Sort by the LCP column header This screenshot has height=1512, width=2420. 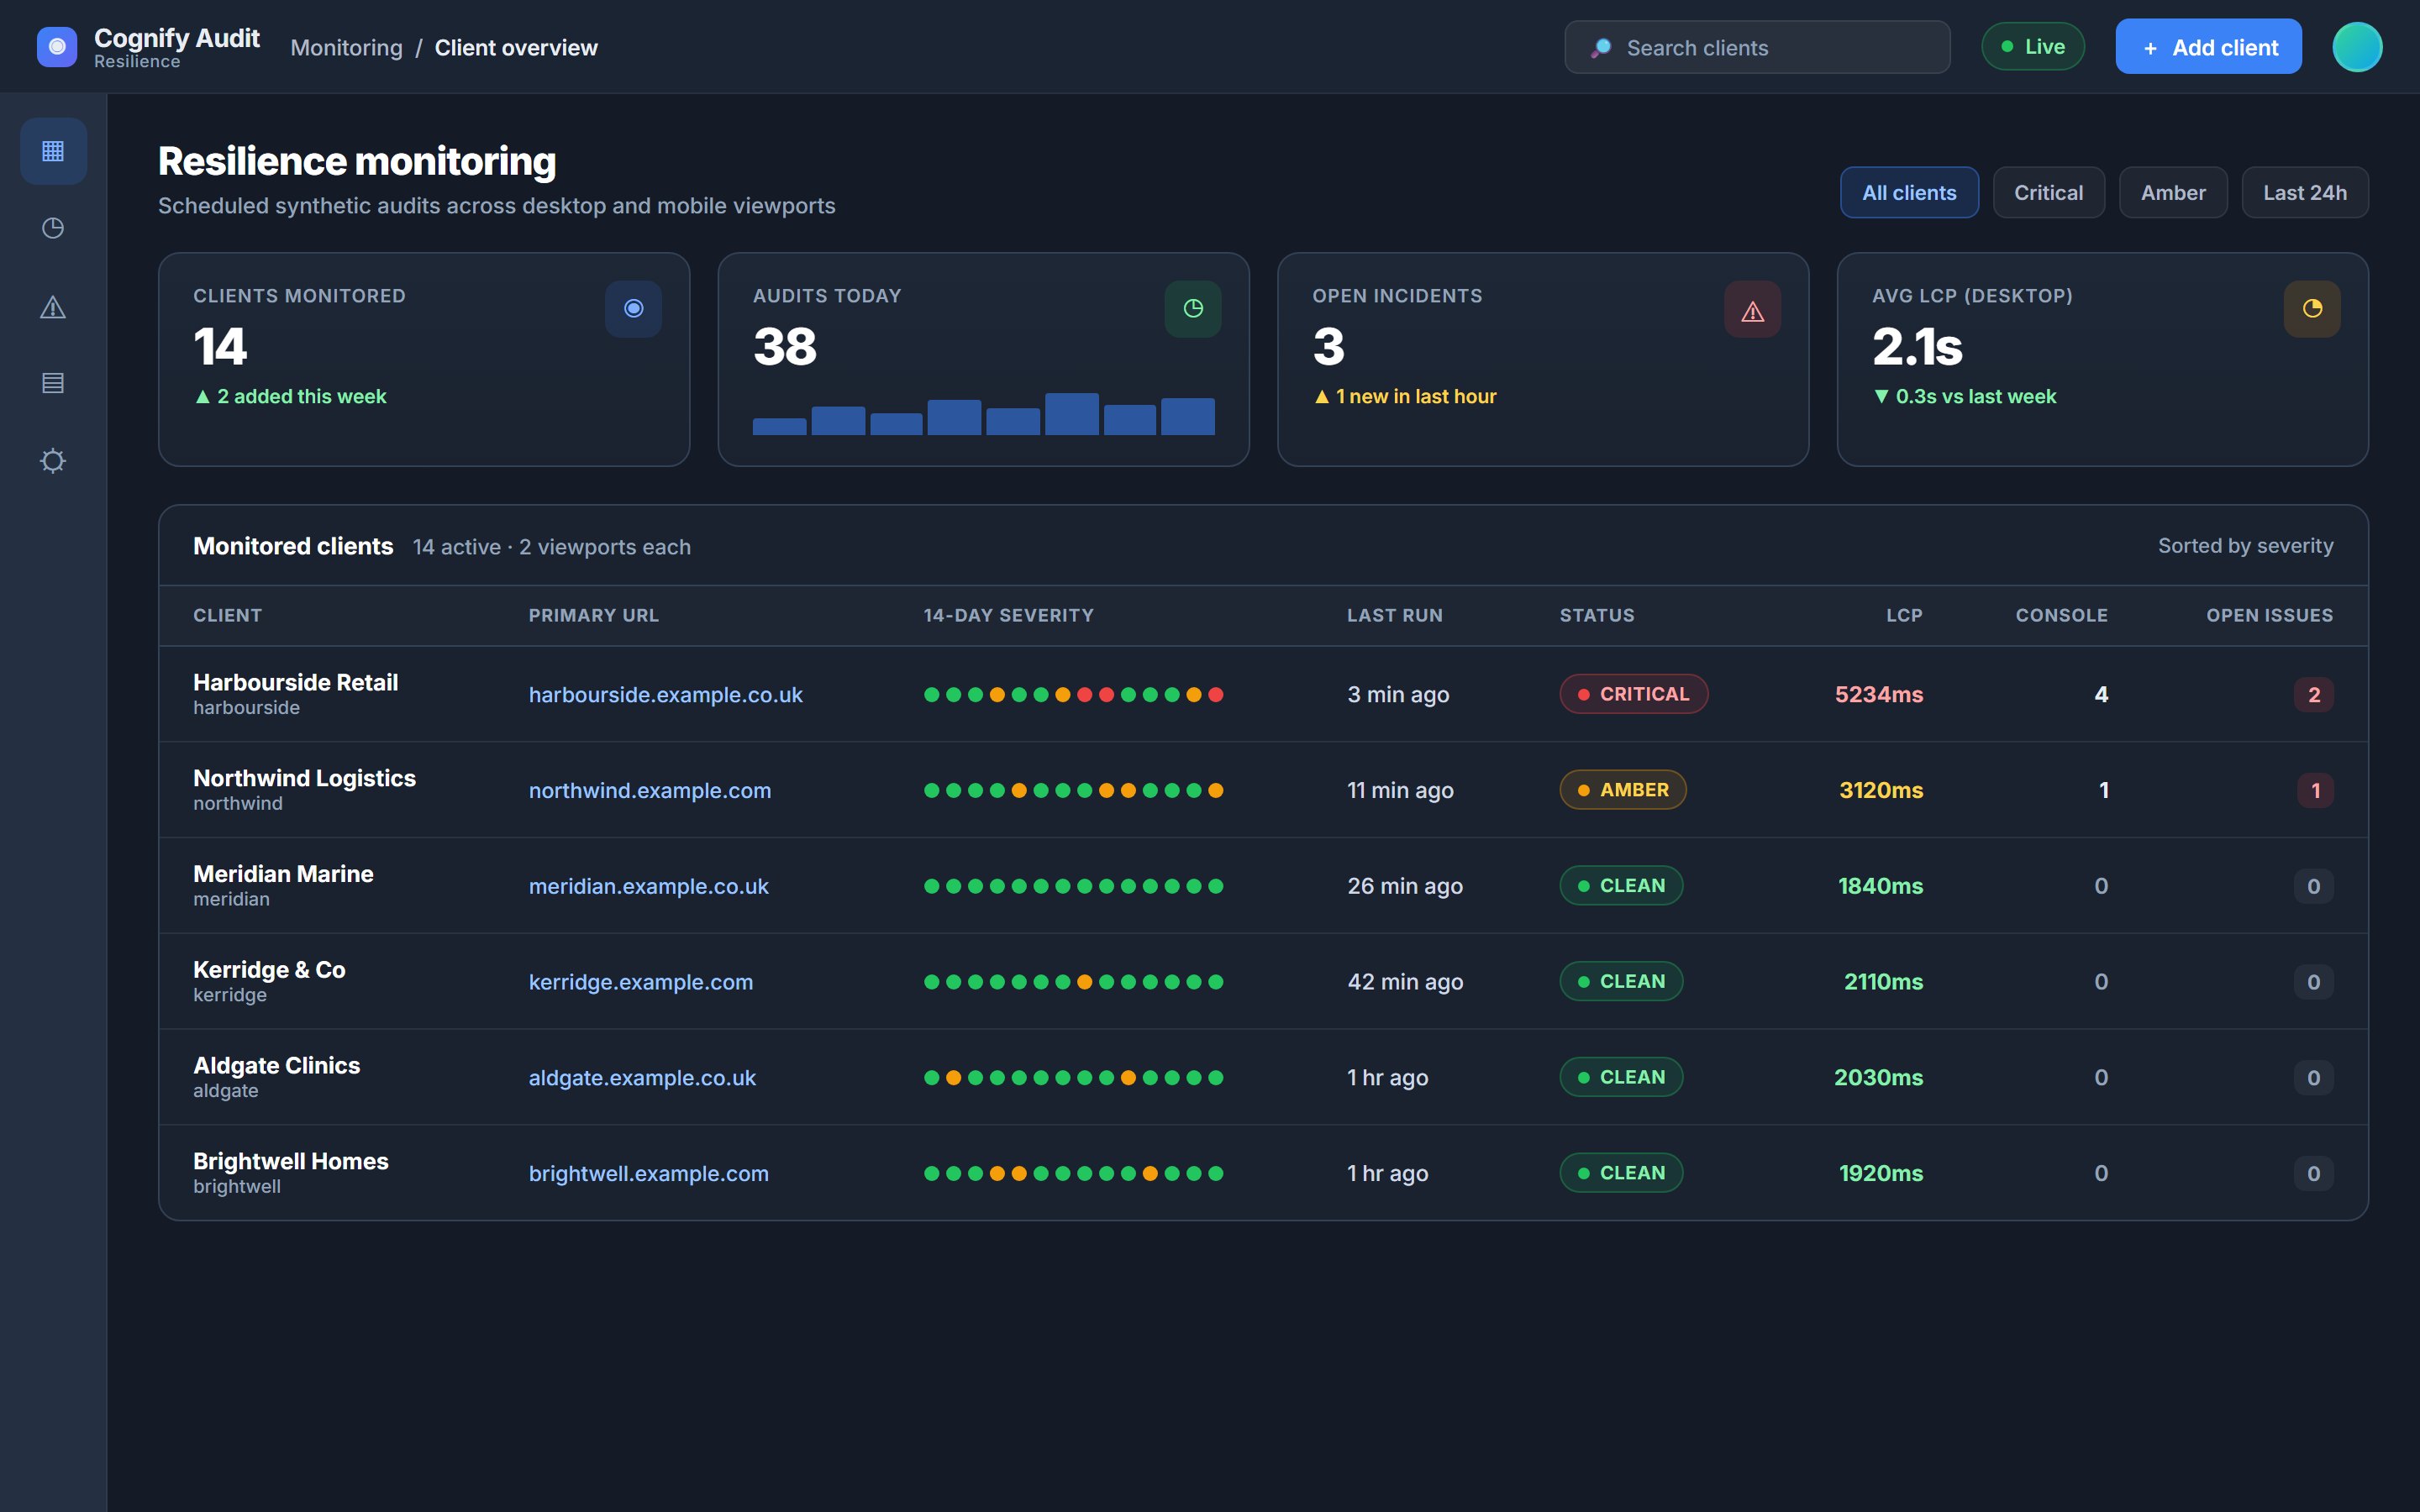1904,615
